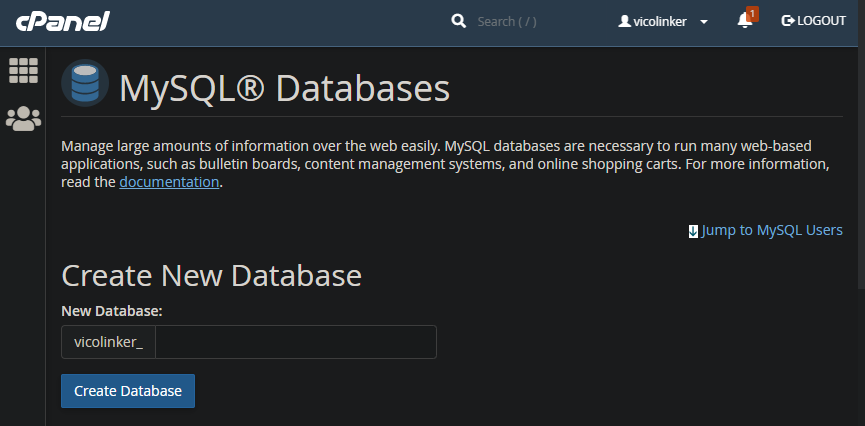
Task: Click the user avatar icon beside vicolinker
Action: pos(624,22)
